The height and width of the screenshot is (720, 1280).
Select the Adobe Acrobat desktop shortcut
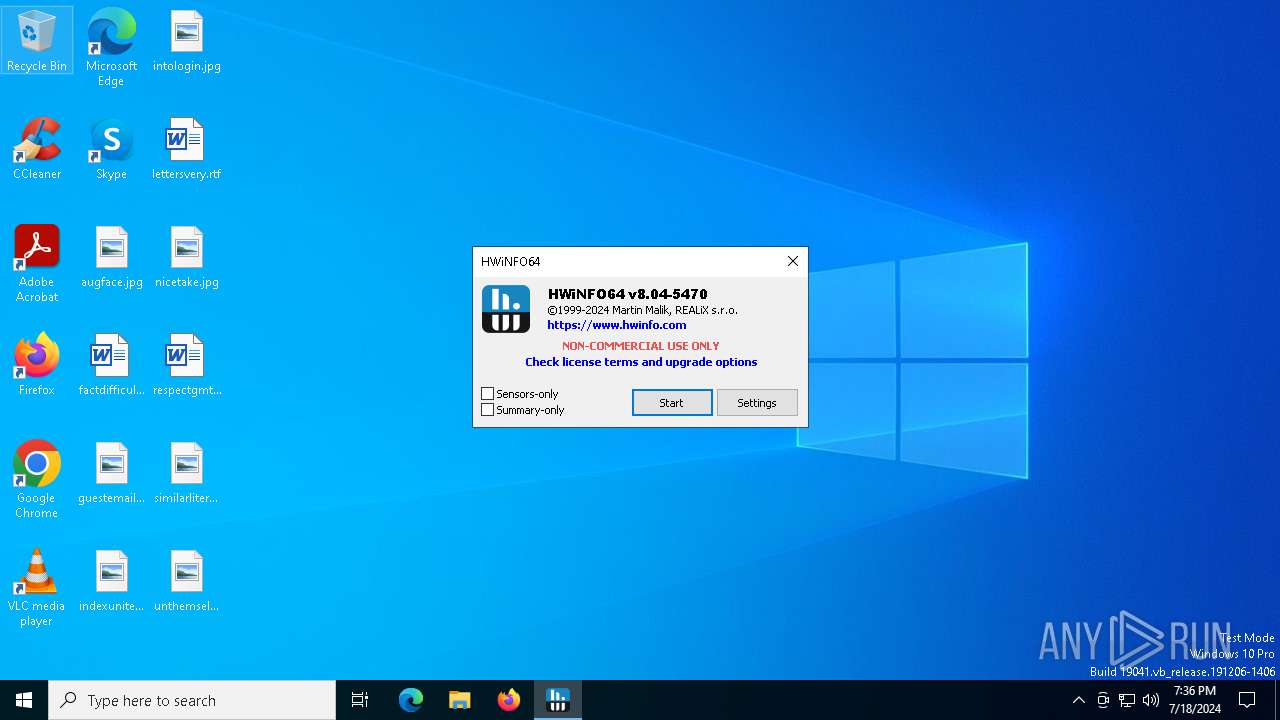tap(37, 263)
